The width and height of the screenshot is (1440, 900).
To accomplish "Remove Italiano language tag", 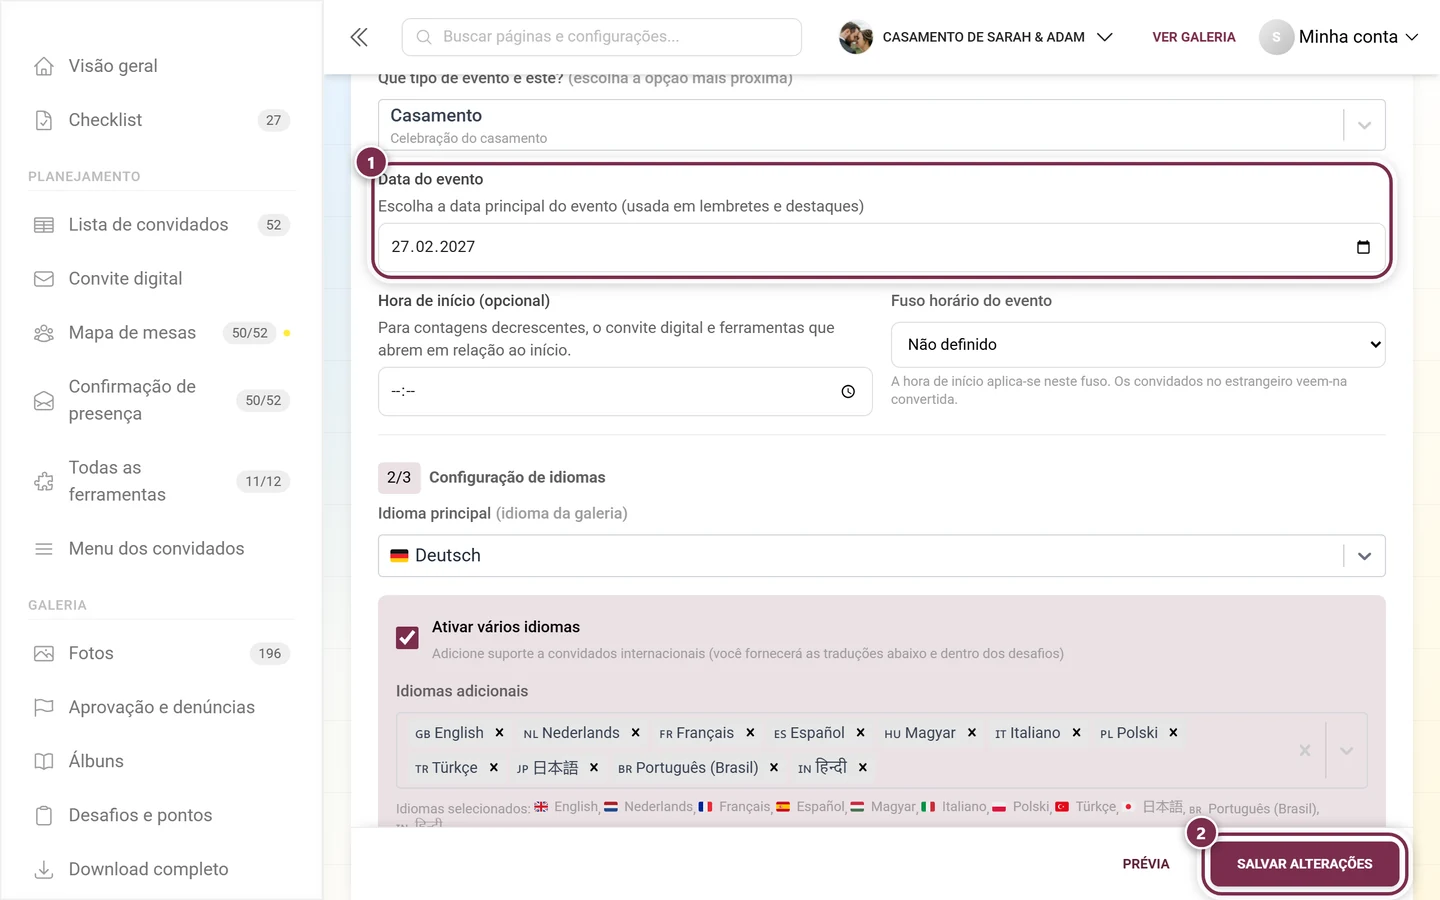I will pyautogui.click(x=1076, y=733).
